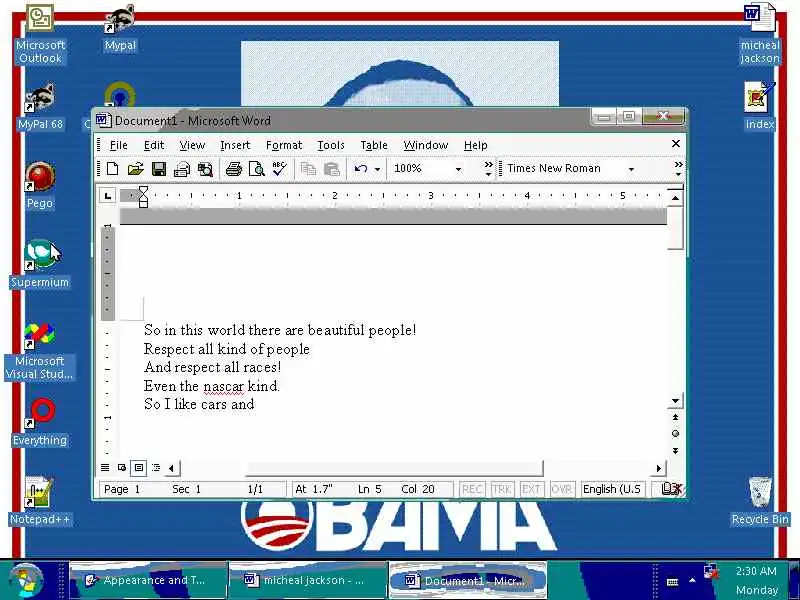800x600 pixels.
Task: Click the vertical scrollbar up arrow
Action: pos(675,197)
